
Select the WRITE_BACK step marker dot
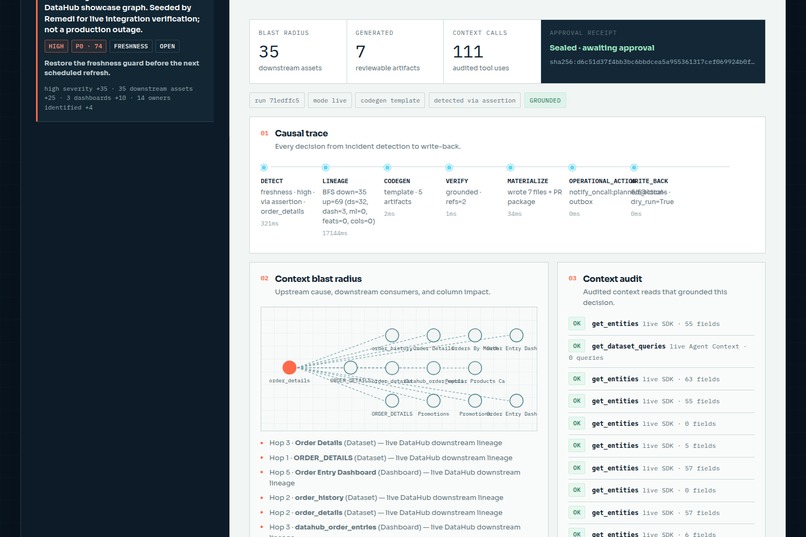(x=634, y=168)
